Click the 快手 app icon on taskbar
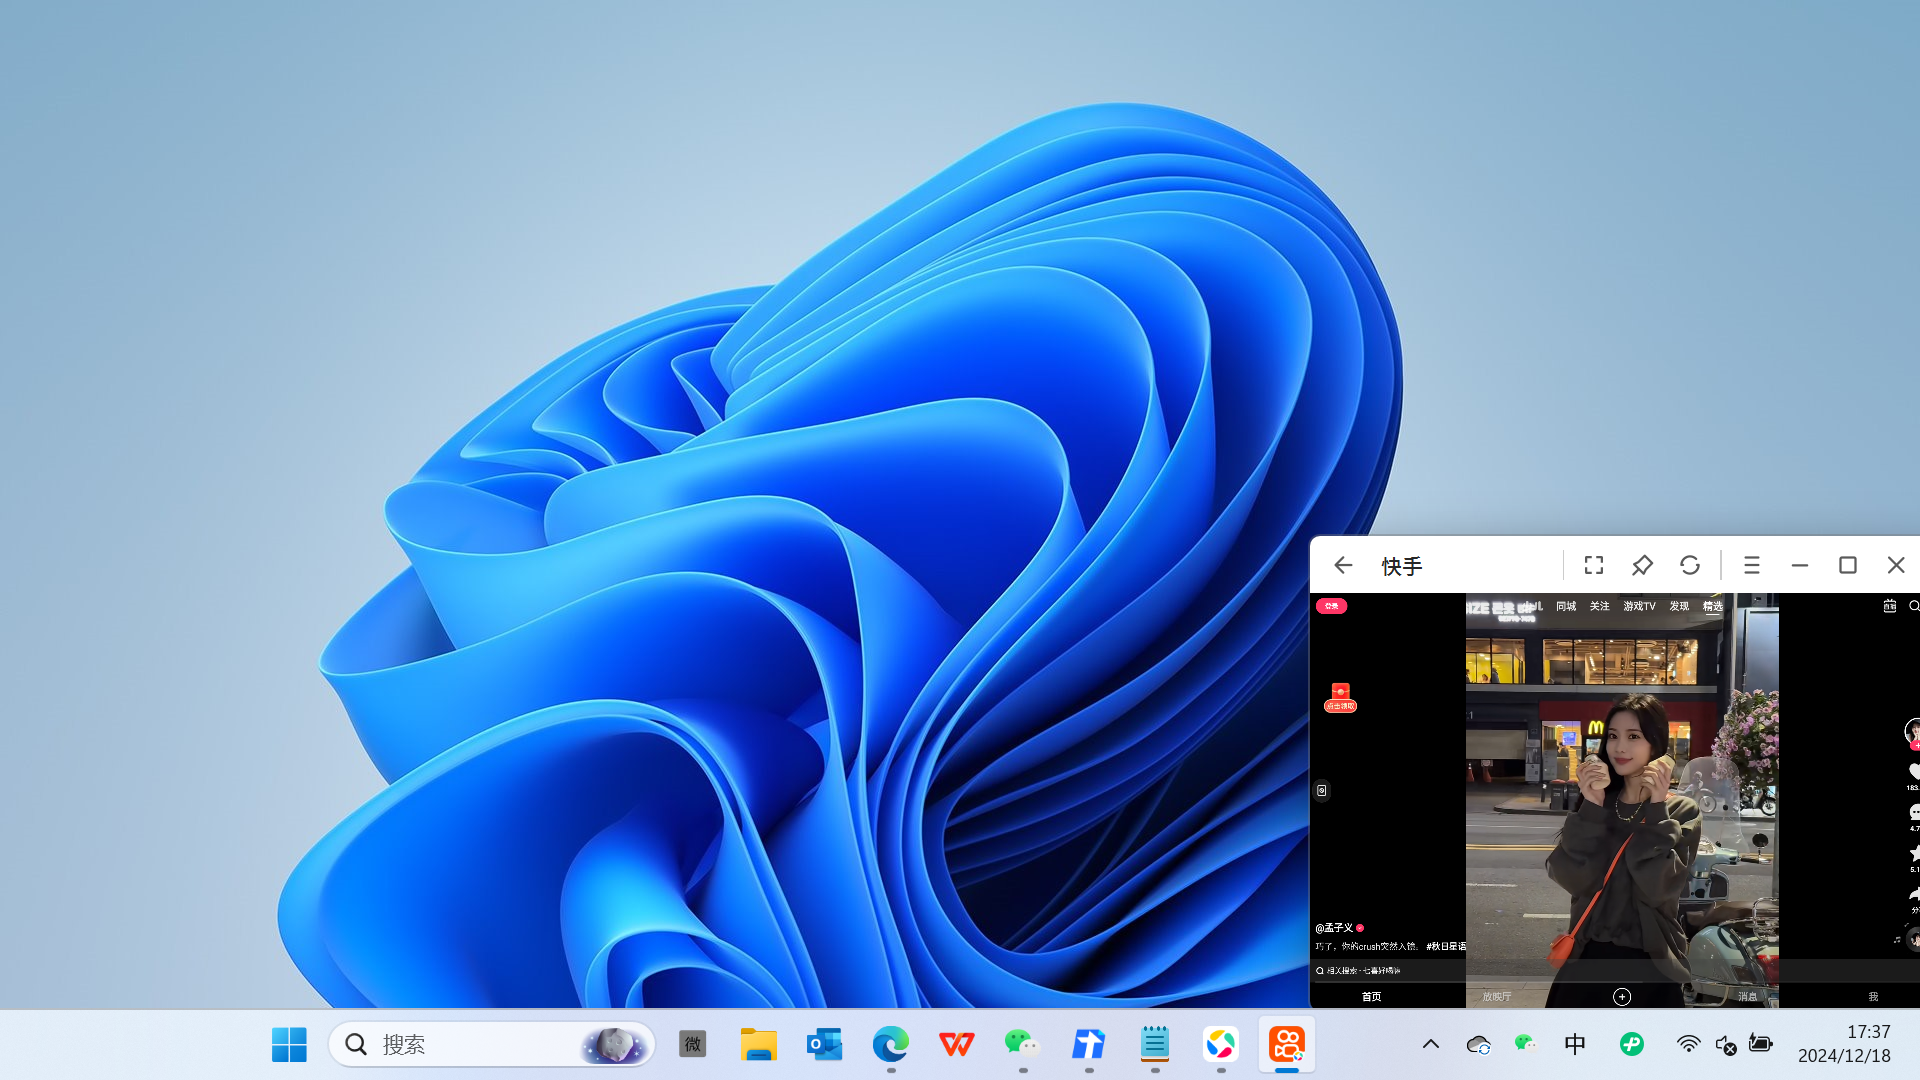Viewport: 1920px width, 1080px height. [x=1287, y=1045]
